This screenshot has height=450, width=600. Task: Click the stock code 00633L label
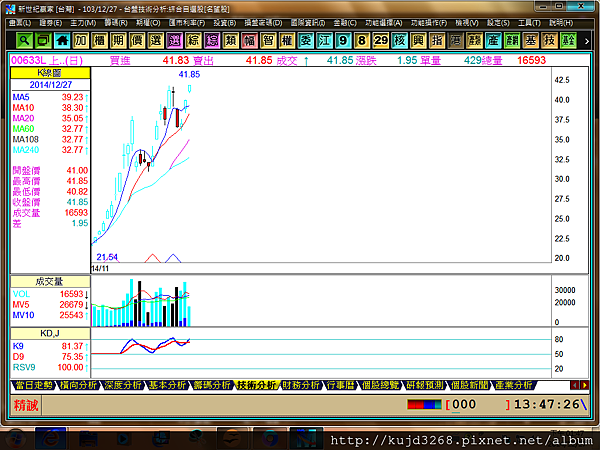26,60
